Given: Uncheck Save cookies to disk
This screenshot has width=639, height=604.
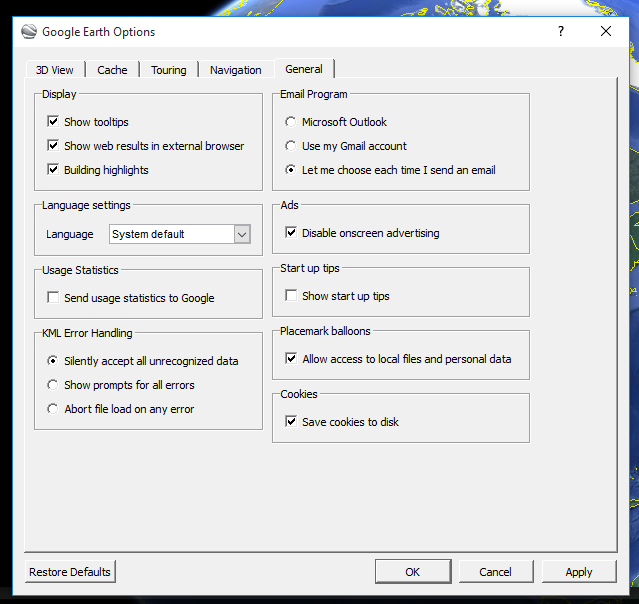Looking at the screenshot, I should click(x=291, y=421).
